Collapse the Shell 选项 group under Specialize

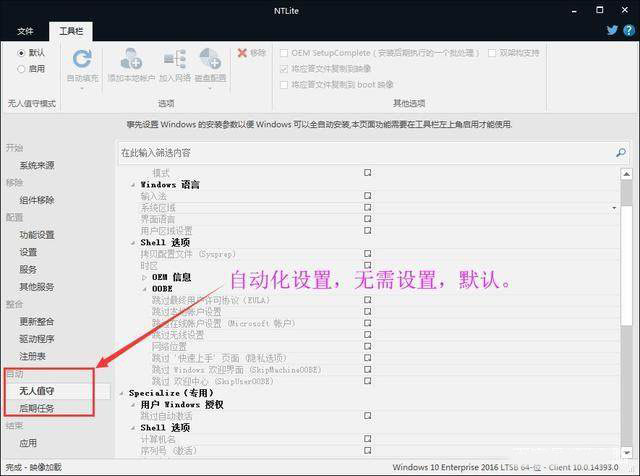[133, 428]
